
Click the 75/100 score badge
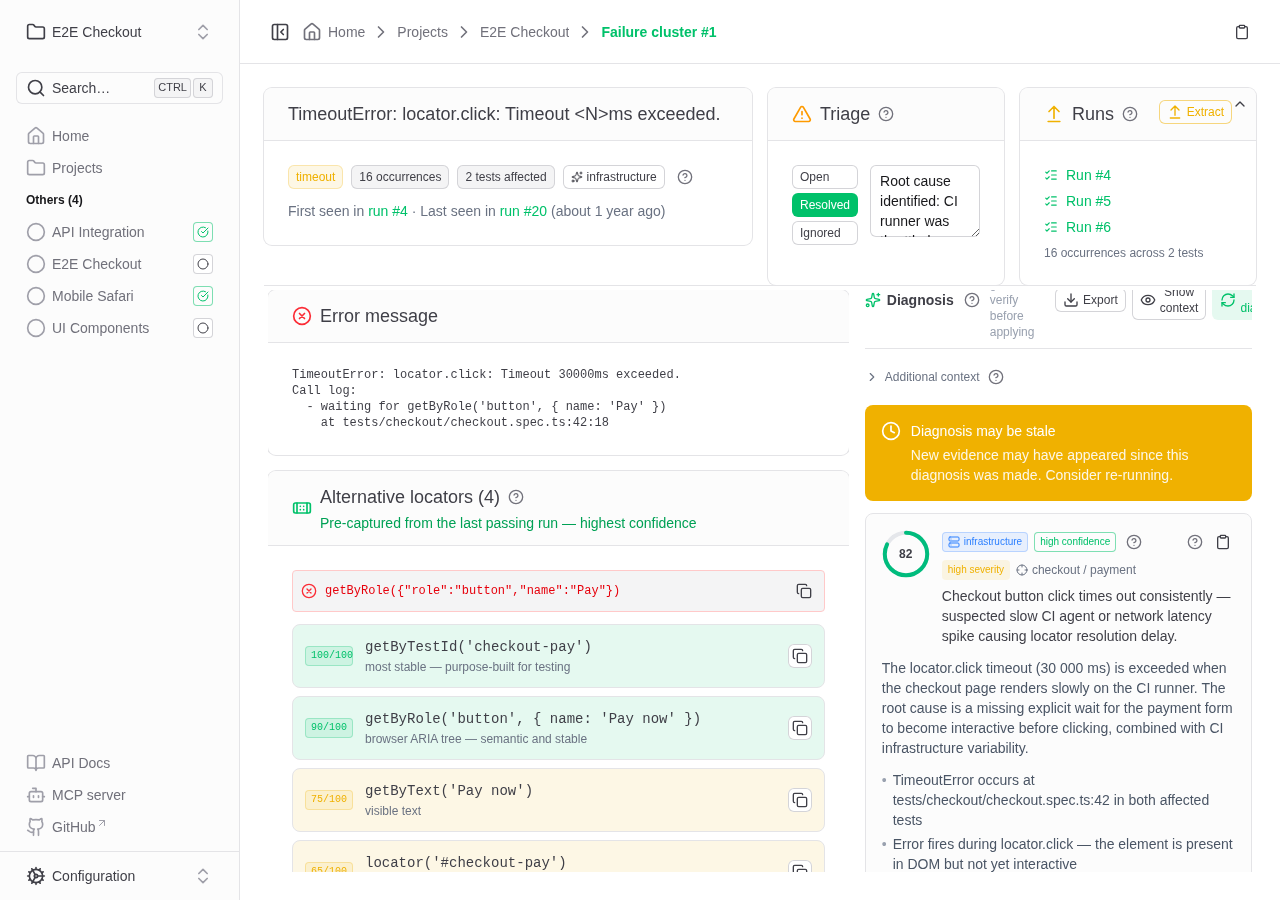[x=329, y=800]
